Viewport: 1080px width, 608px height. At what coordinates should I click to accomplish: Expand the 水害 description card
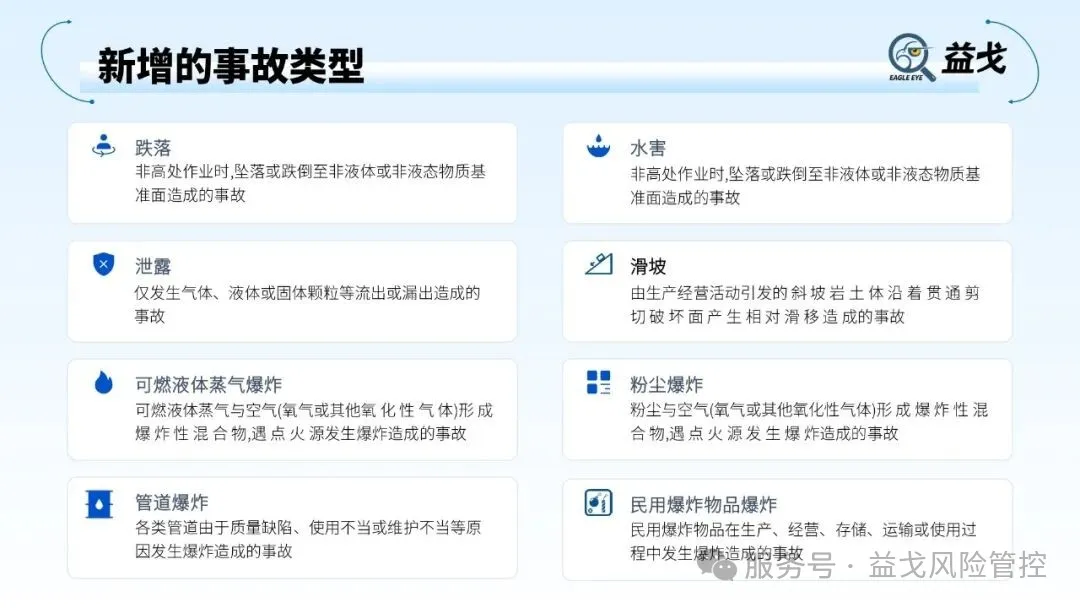(788, 172)
